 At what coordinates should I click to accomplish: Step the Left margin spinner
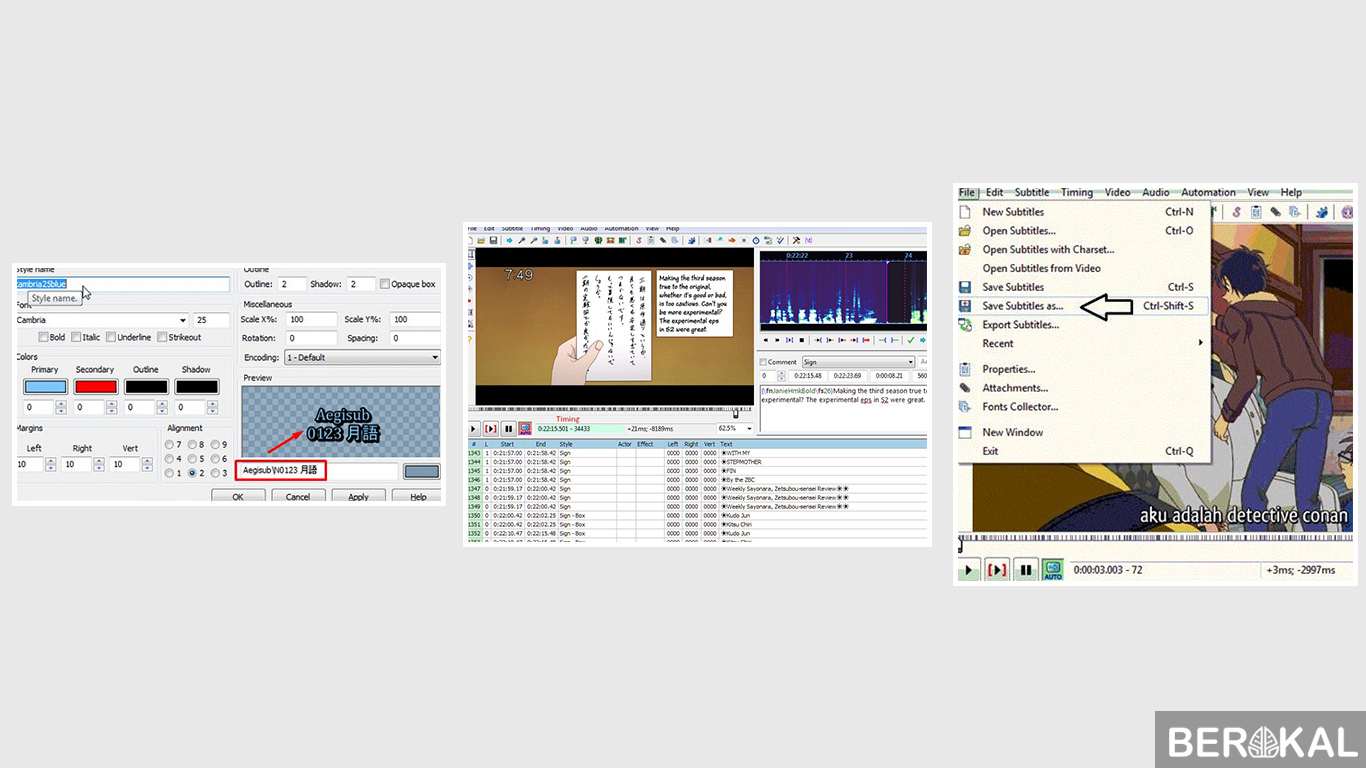[50, 464]
